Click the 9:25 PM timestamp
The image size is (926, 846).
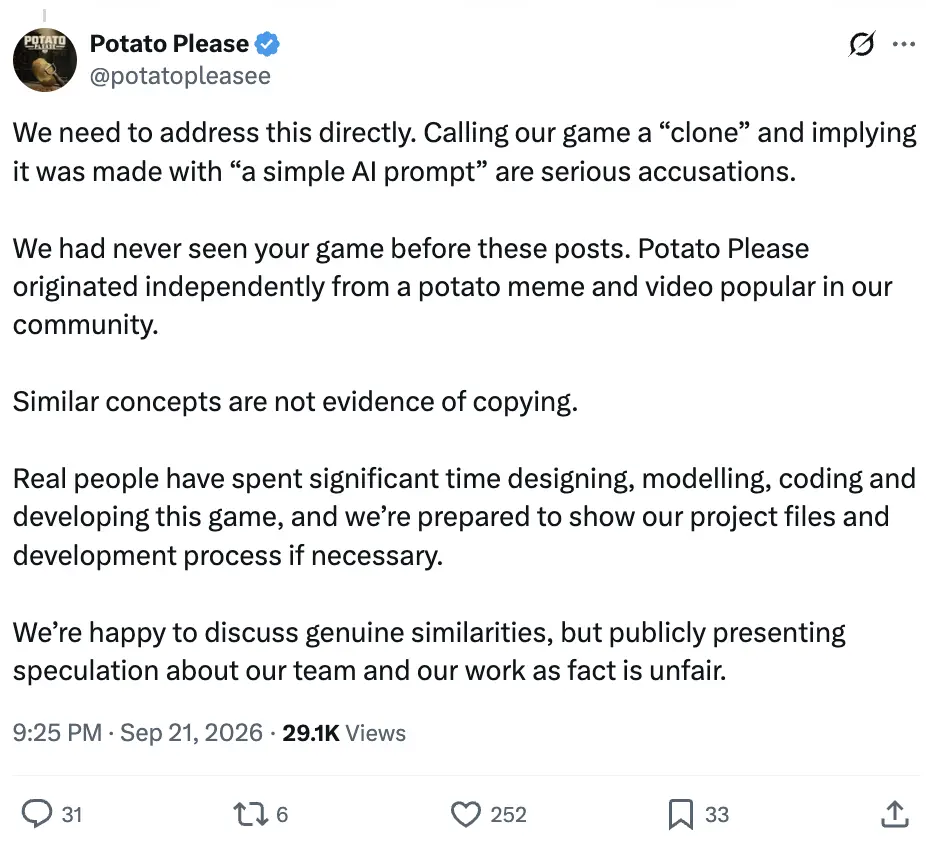[57, 733]
